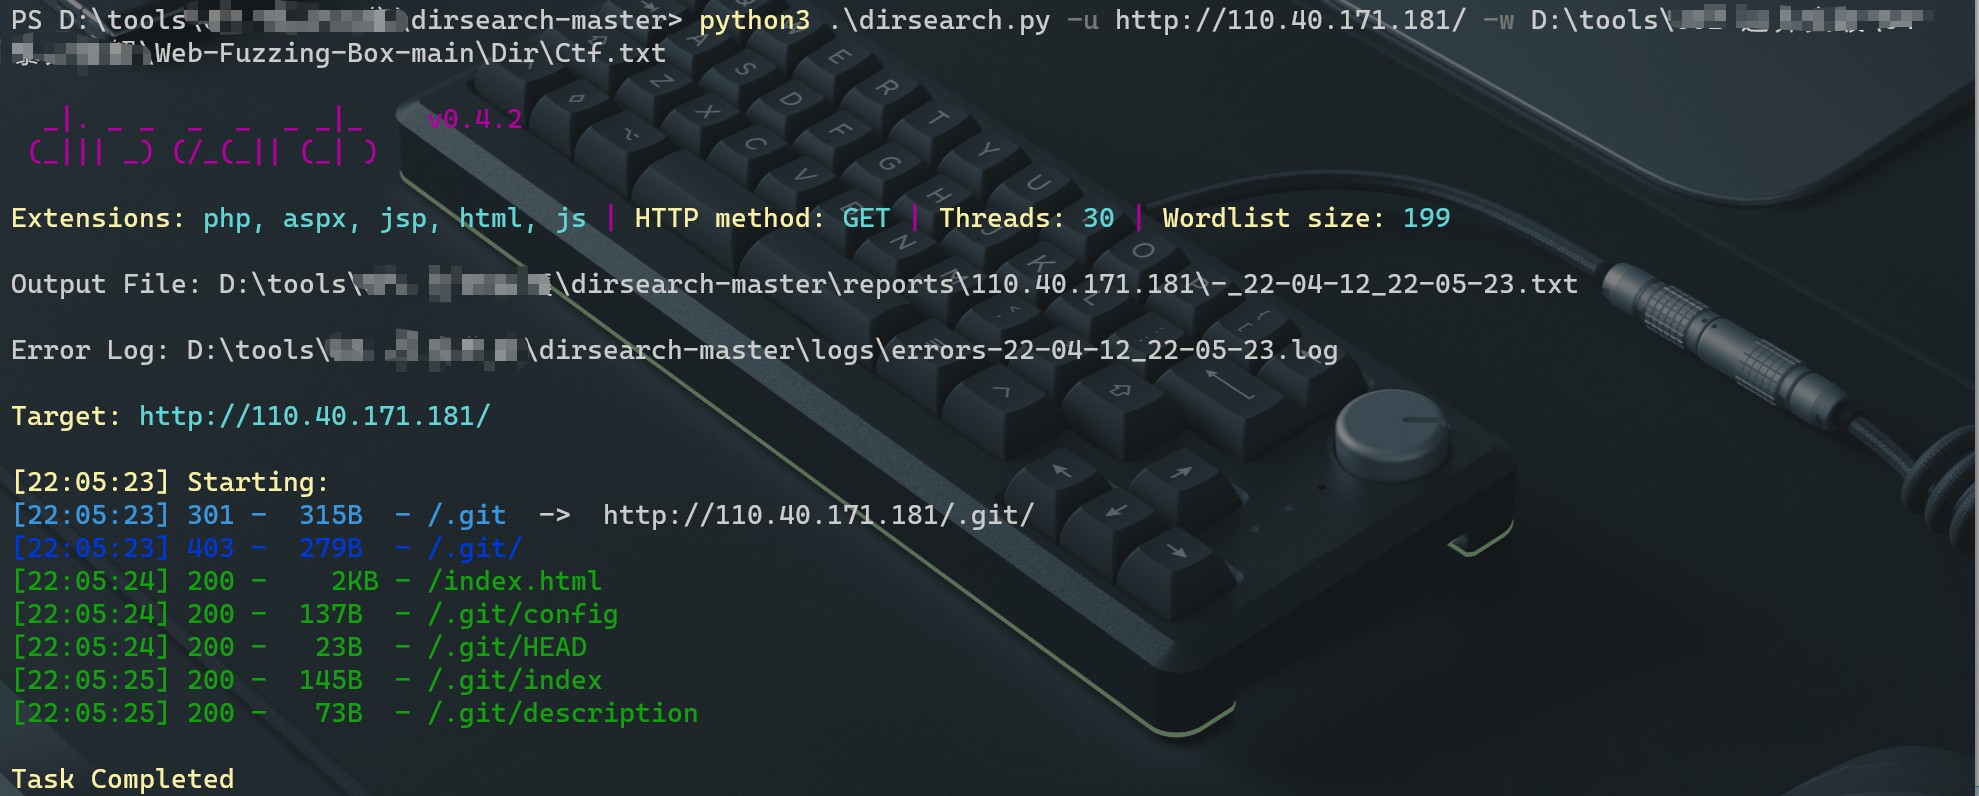Click the 403 /.git/ result path

(475, 548)
